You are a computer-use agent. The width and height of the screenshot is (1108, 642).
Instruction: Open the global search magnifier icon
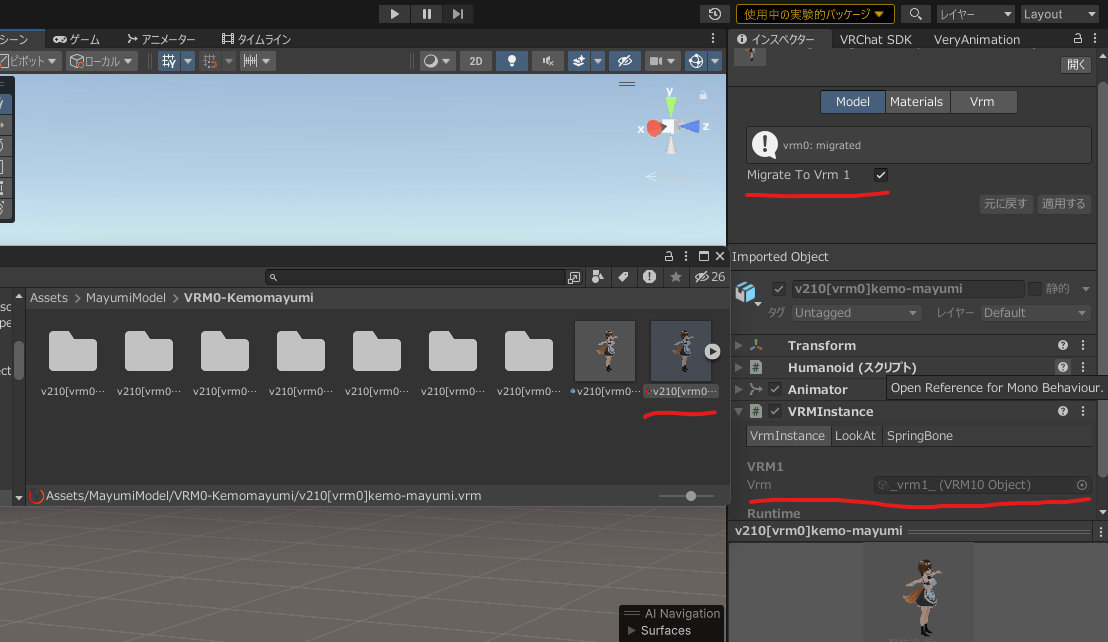[915, 14]
